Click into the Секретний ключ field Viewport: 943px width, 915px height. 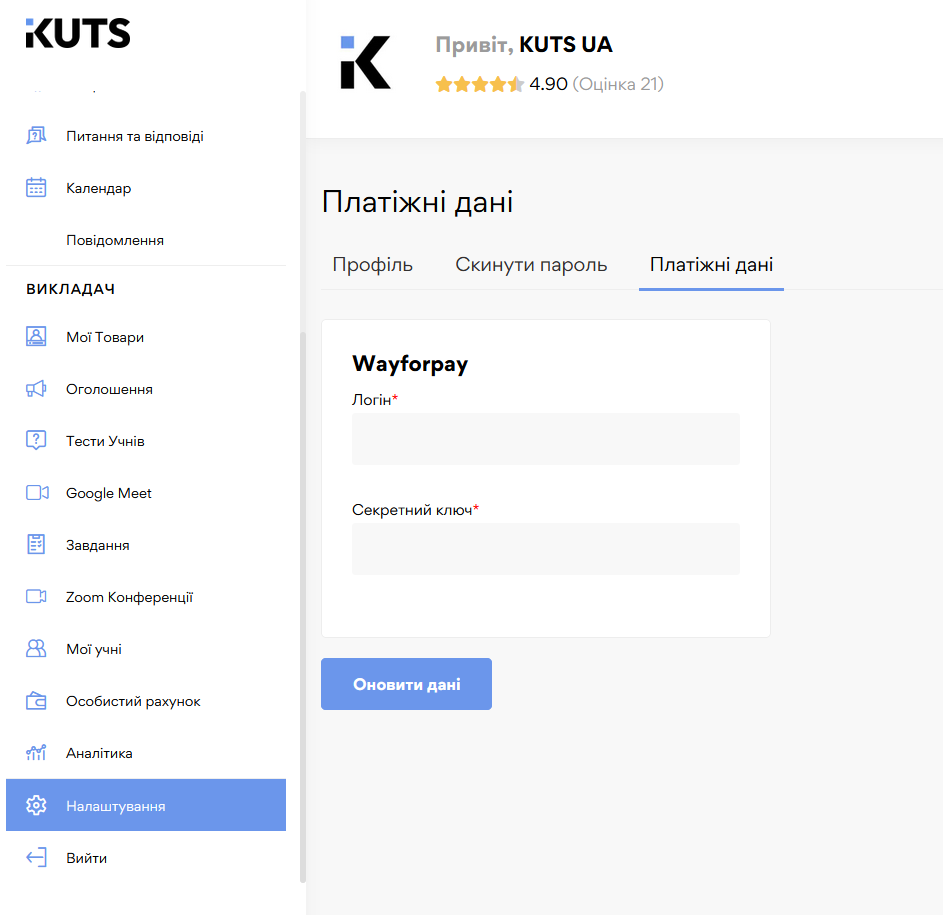tap(545, 549)
